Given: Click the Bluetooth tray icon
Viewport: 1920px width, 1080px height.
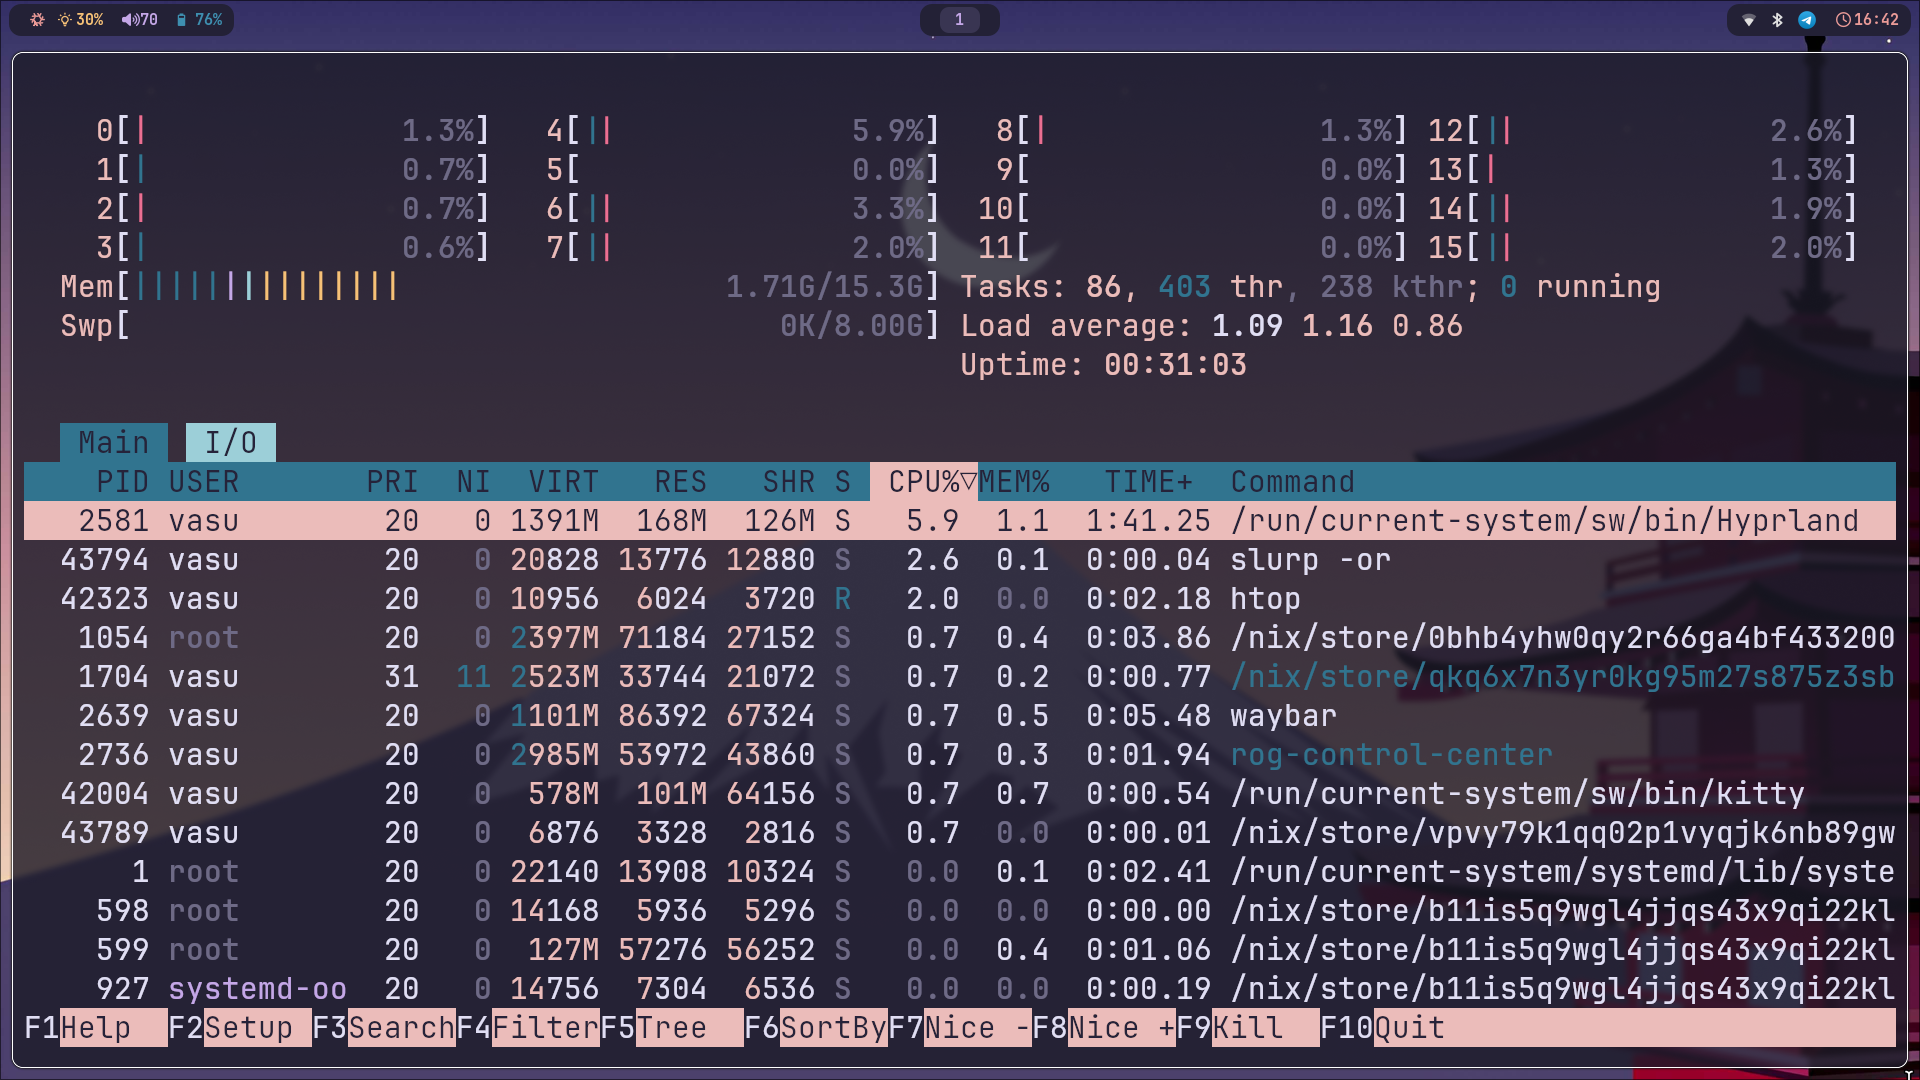Looking at the screenshot, I should [1777, 20].
